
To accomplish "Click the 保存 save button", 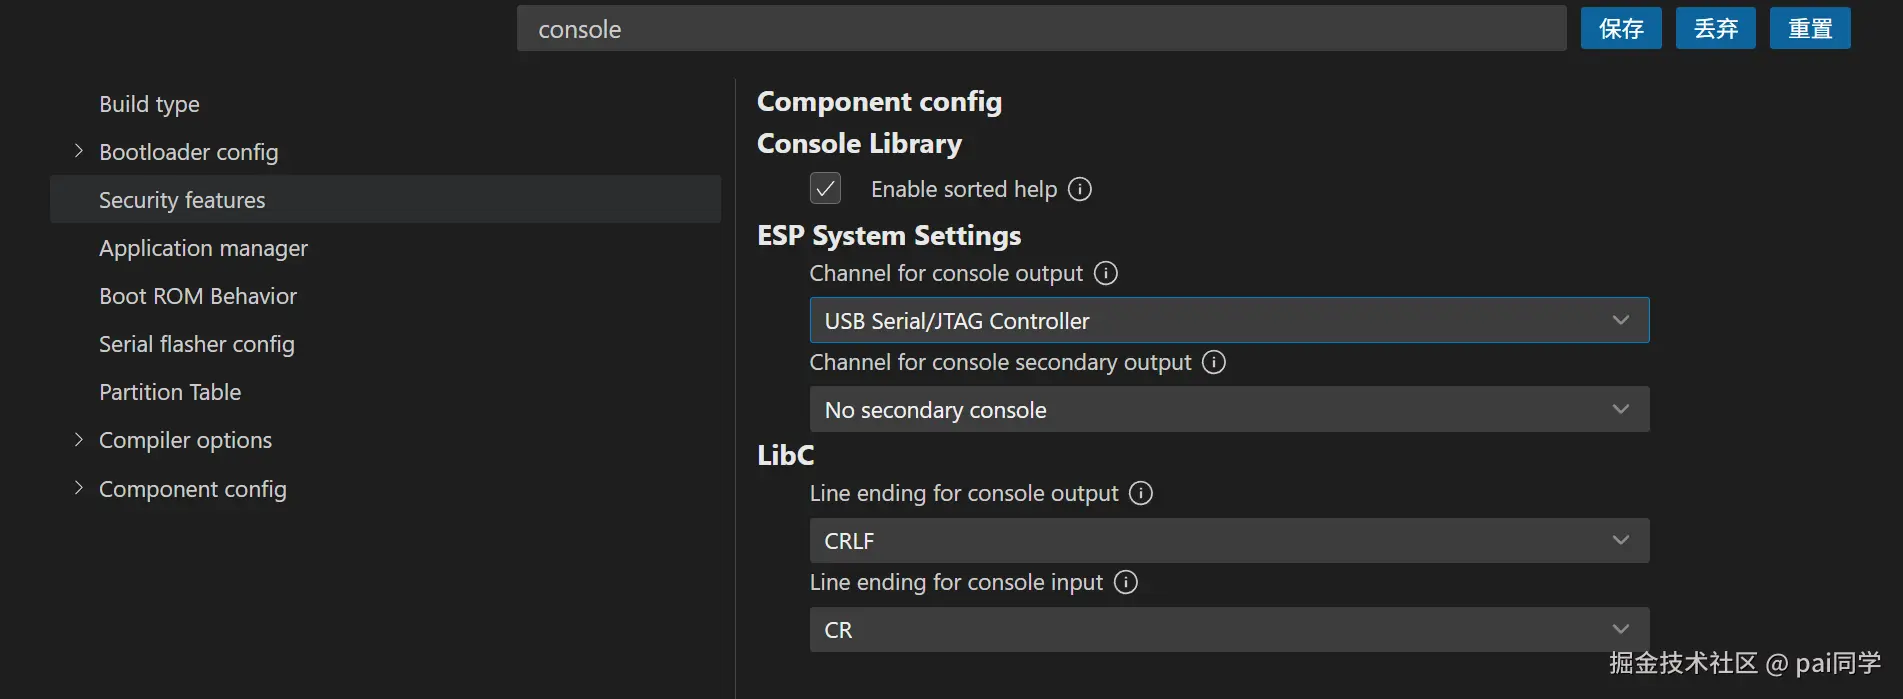I will (1621, 29).
